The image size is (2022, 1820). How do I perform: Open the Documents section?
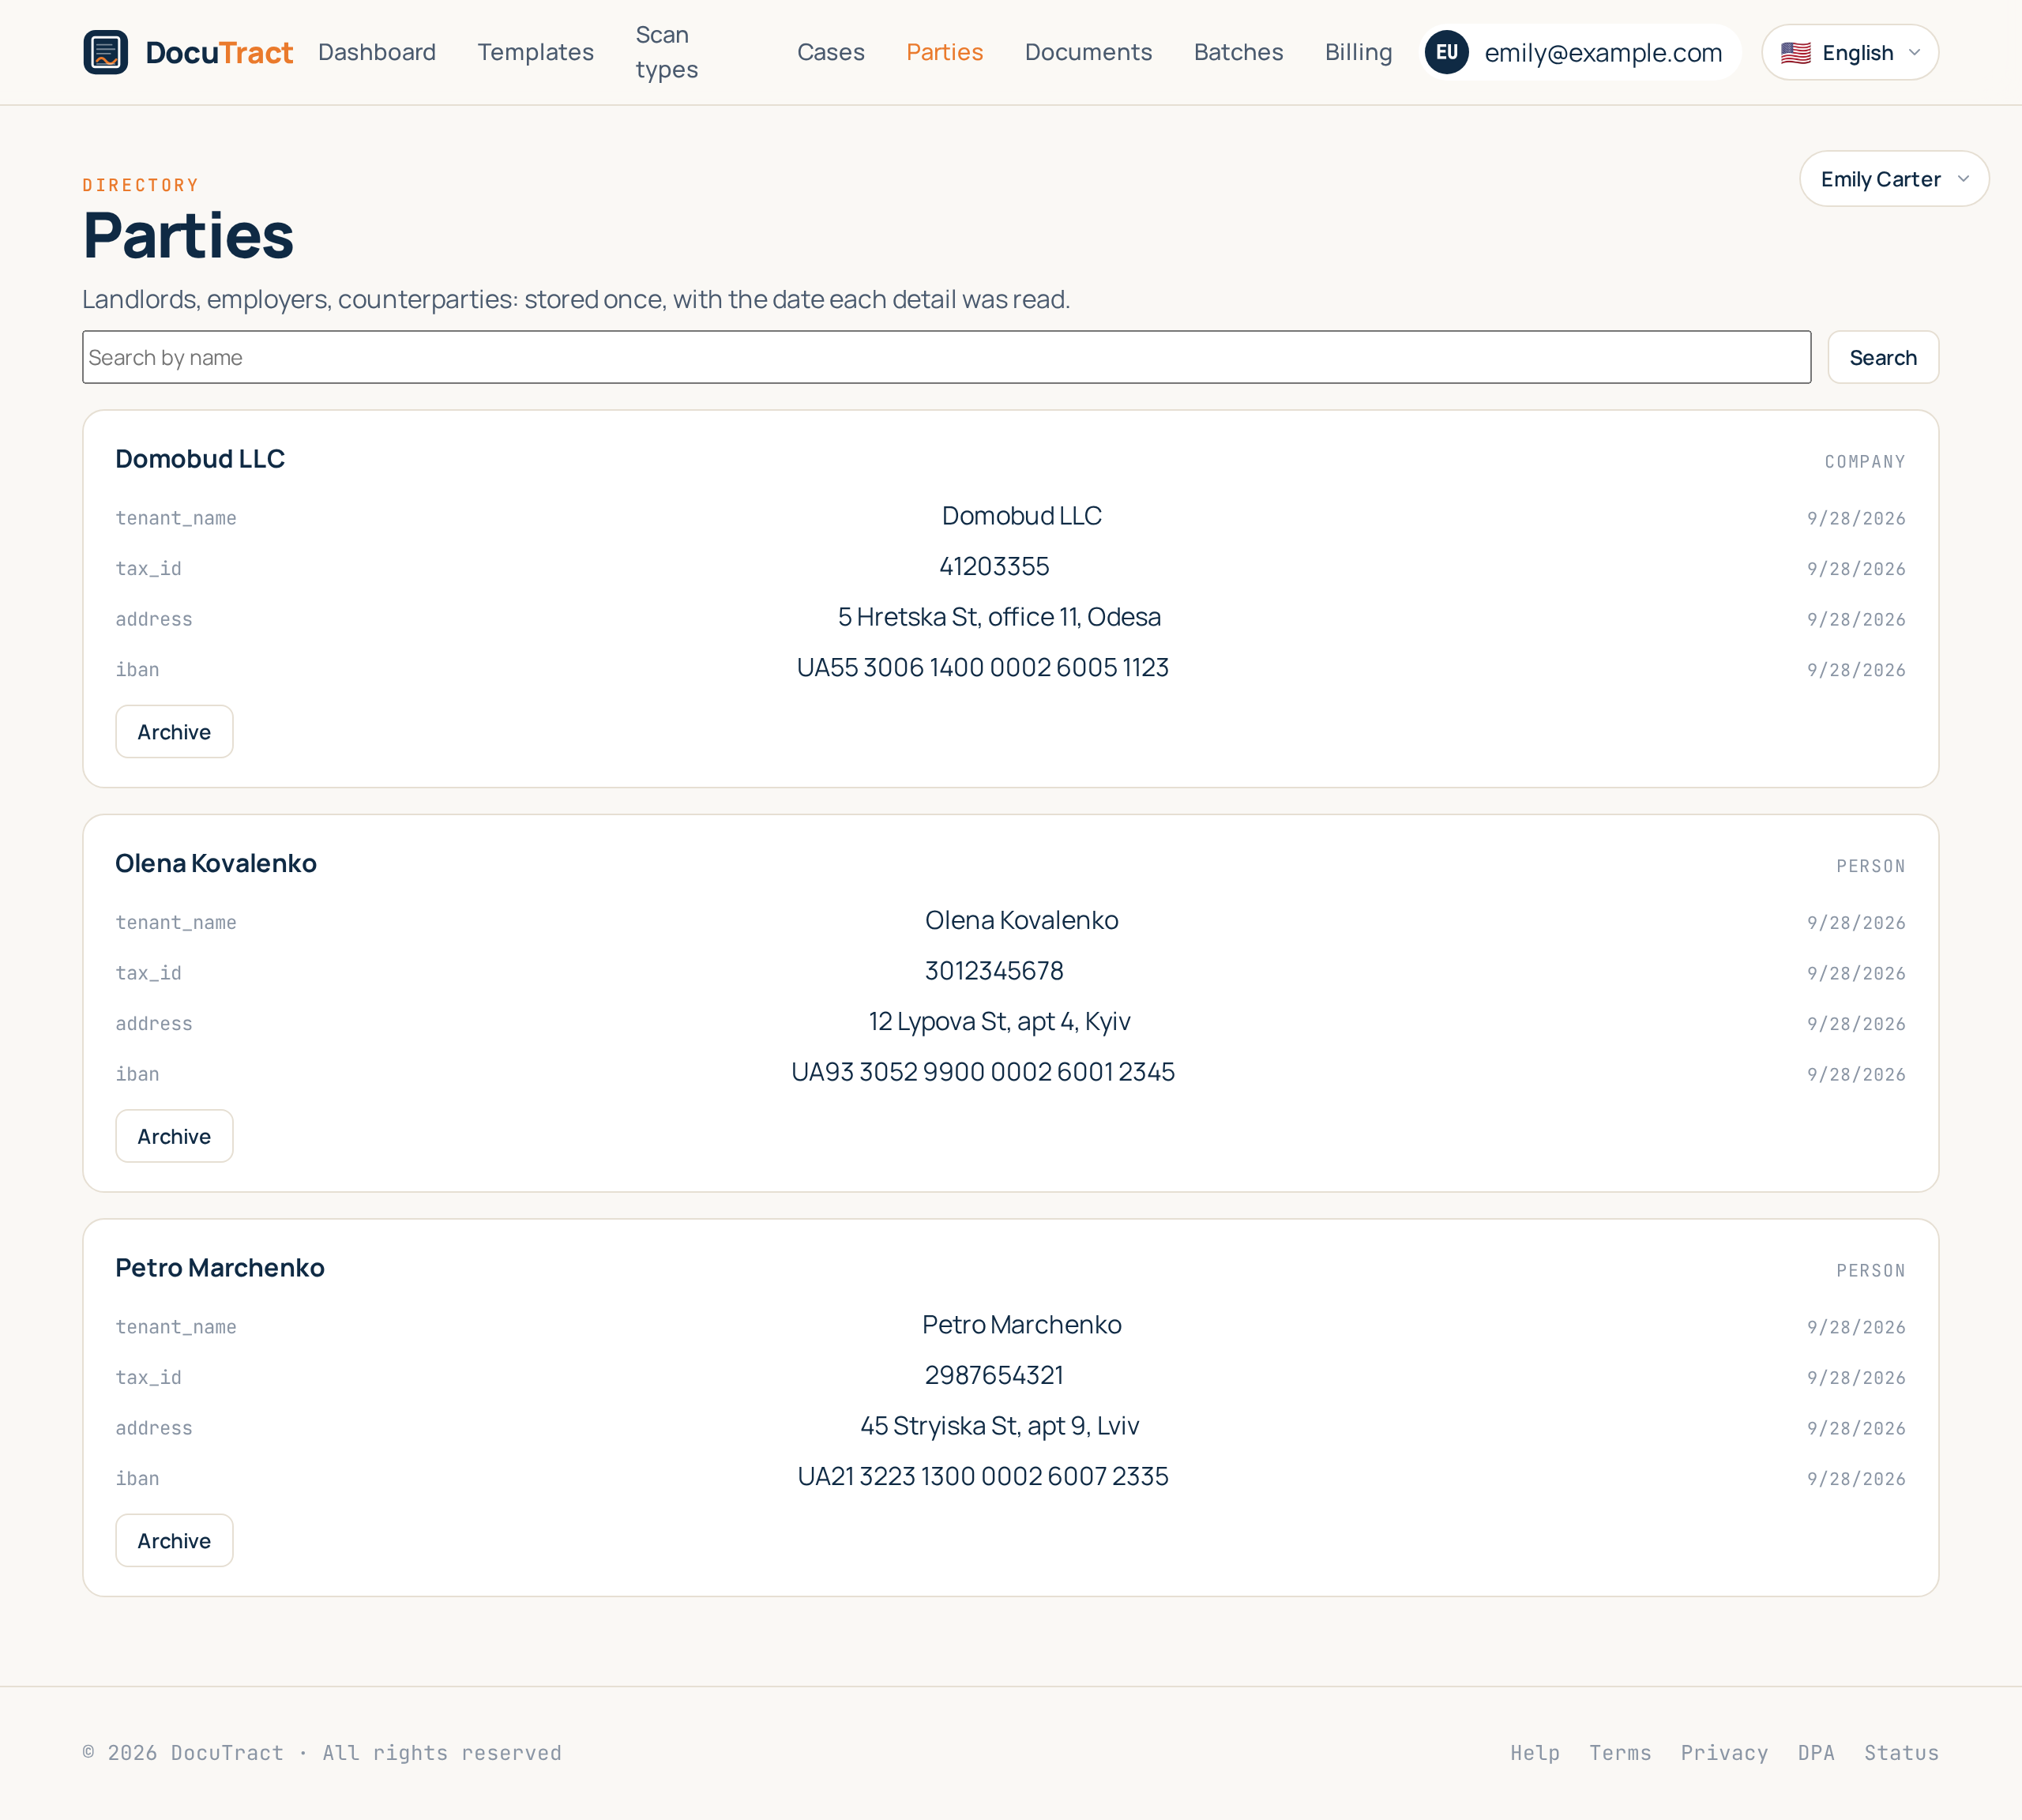(1088, 52)
